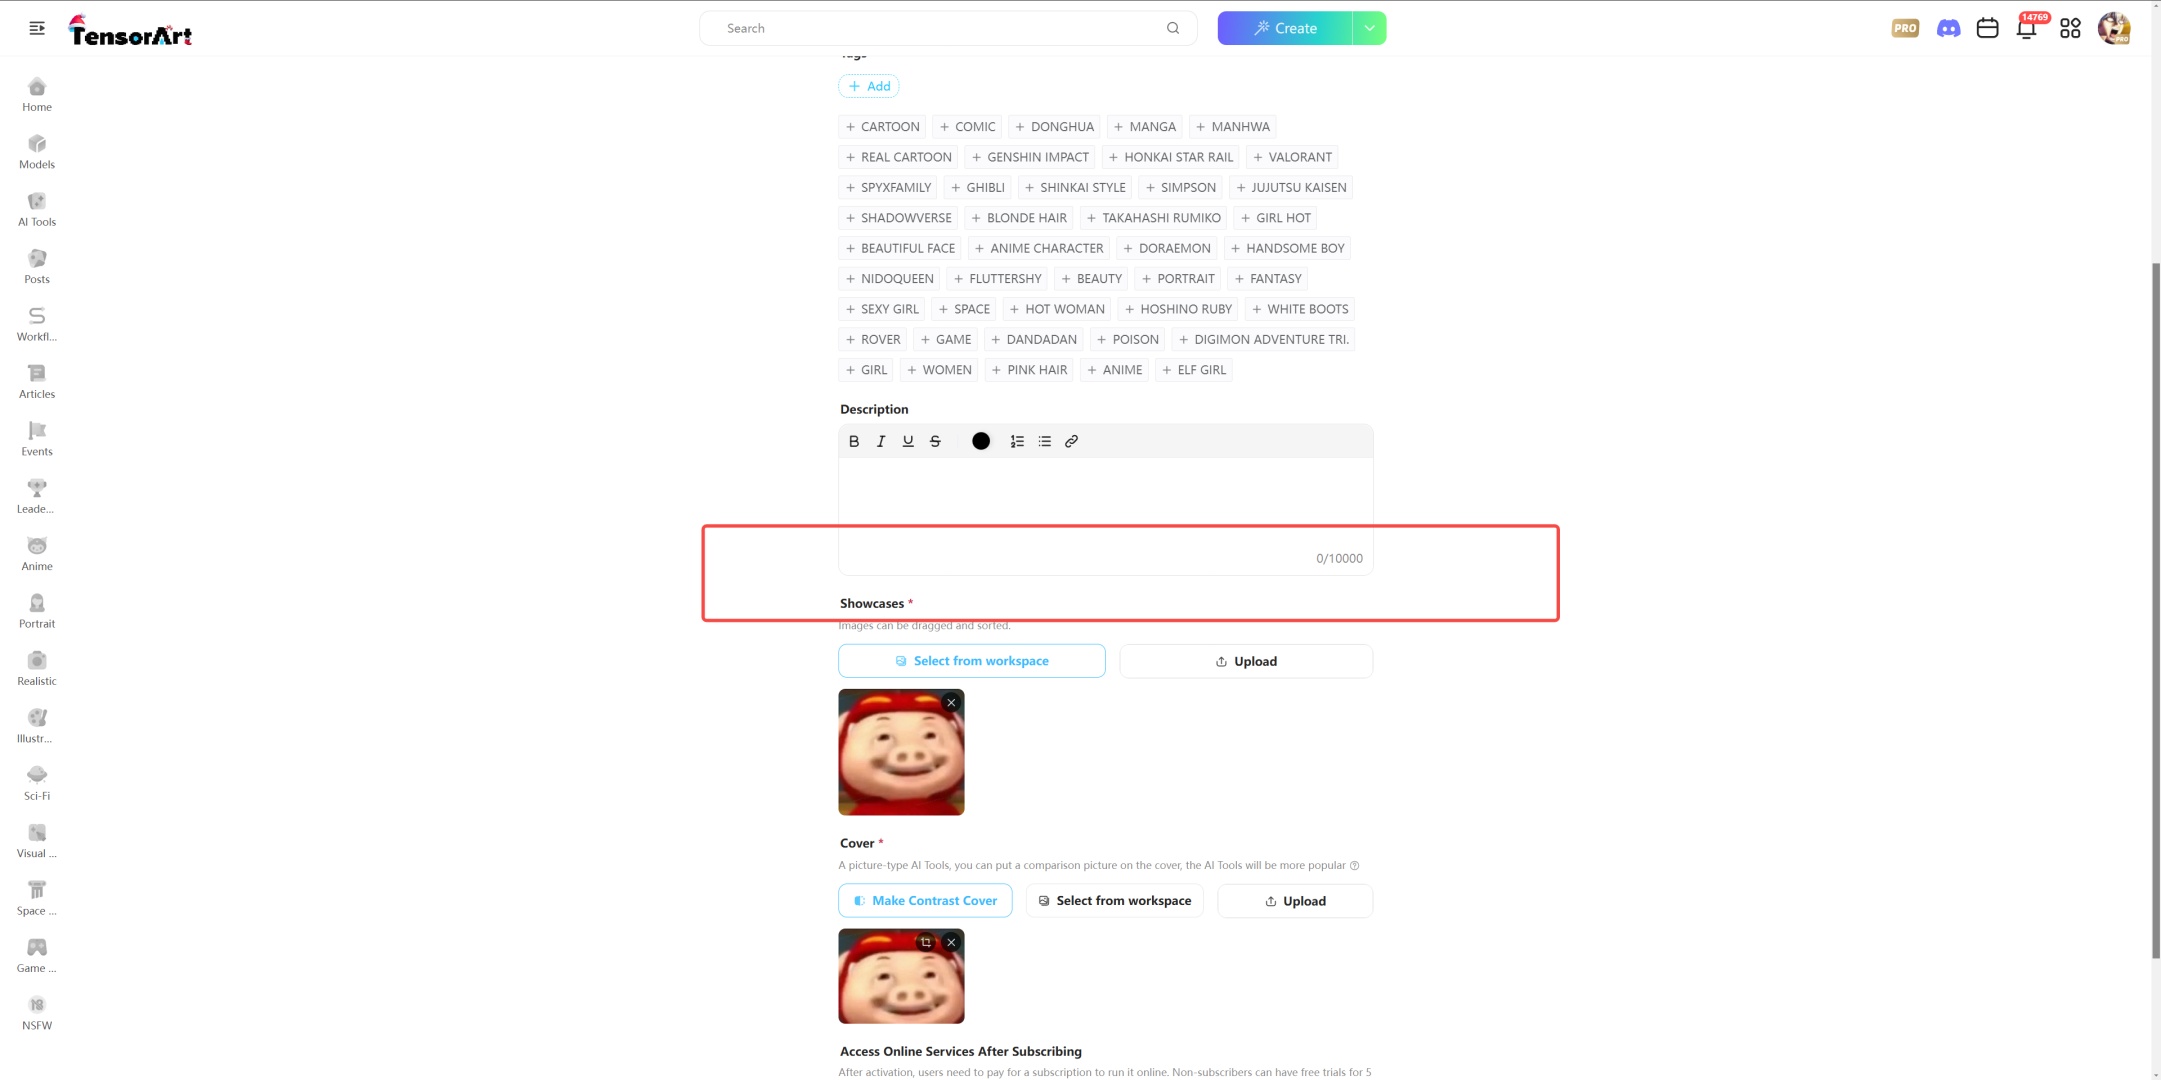Add the GENSHIN IMPACT tag

[x=1029, y=157]
